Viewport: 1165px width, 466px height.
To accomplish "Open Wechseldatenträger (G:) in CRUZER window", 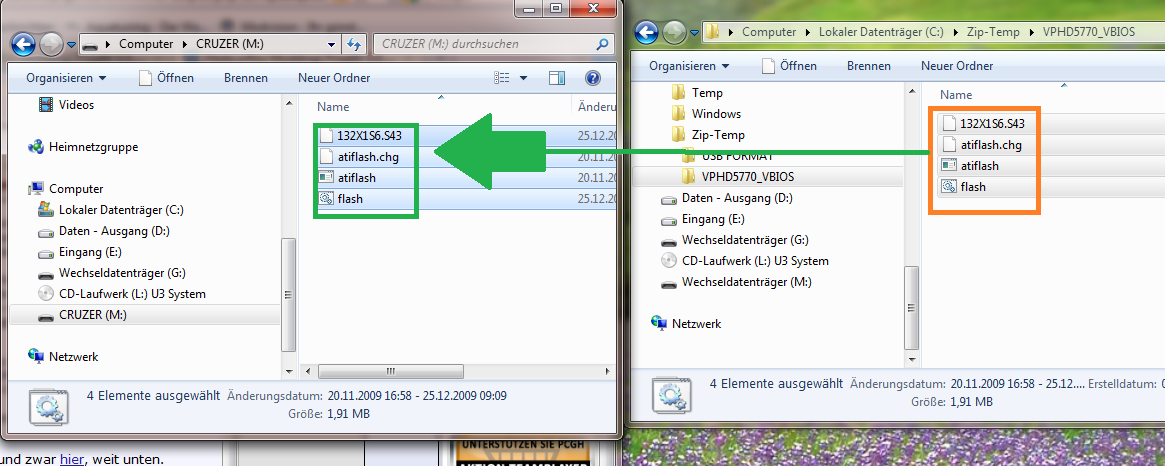I will tap(111, 273).
